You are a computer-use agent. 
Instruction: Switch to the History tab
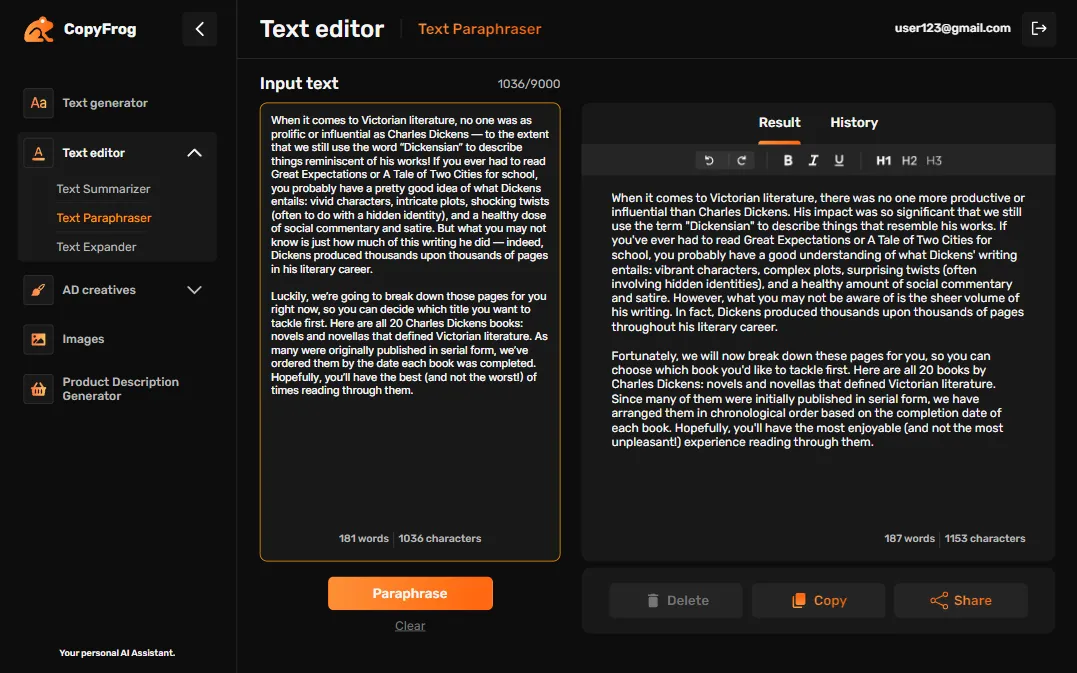click(x=853, y=122)
